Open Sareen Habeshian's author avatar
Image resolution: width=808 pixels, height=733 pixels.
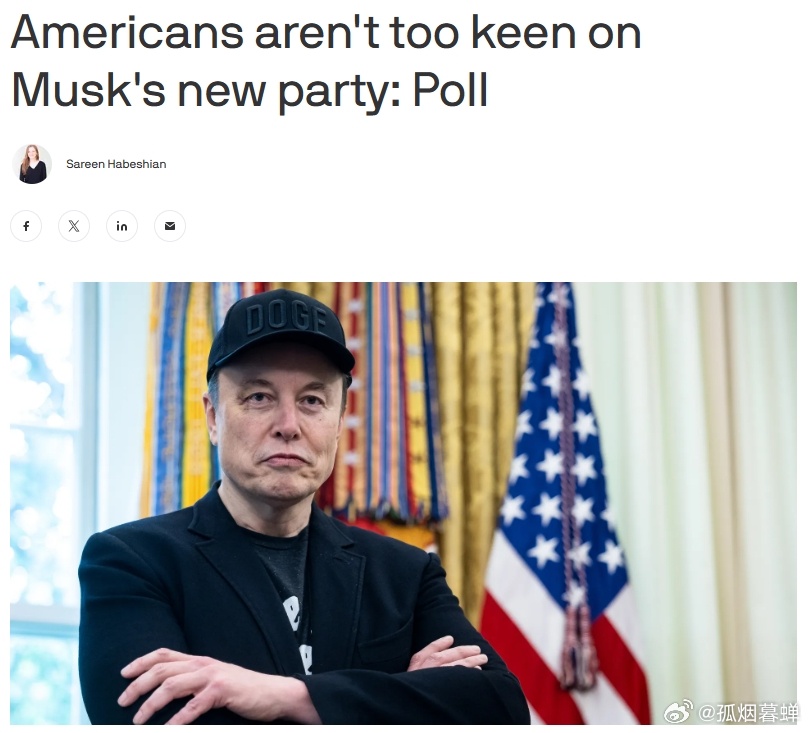pyautogui.click(x=32, y=164)
